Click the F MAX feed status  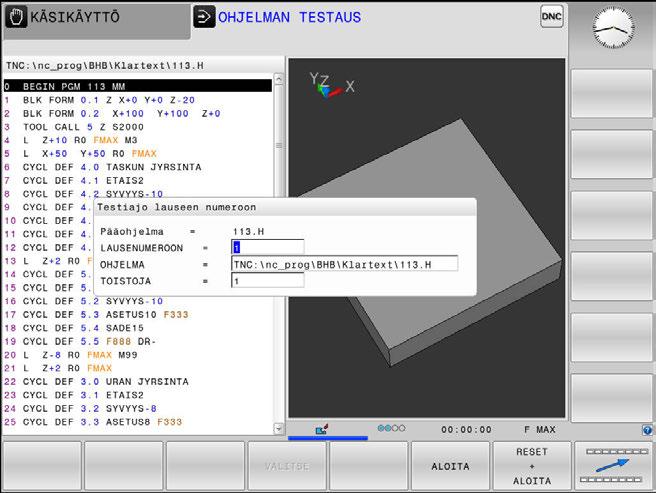540,429
